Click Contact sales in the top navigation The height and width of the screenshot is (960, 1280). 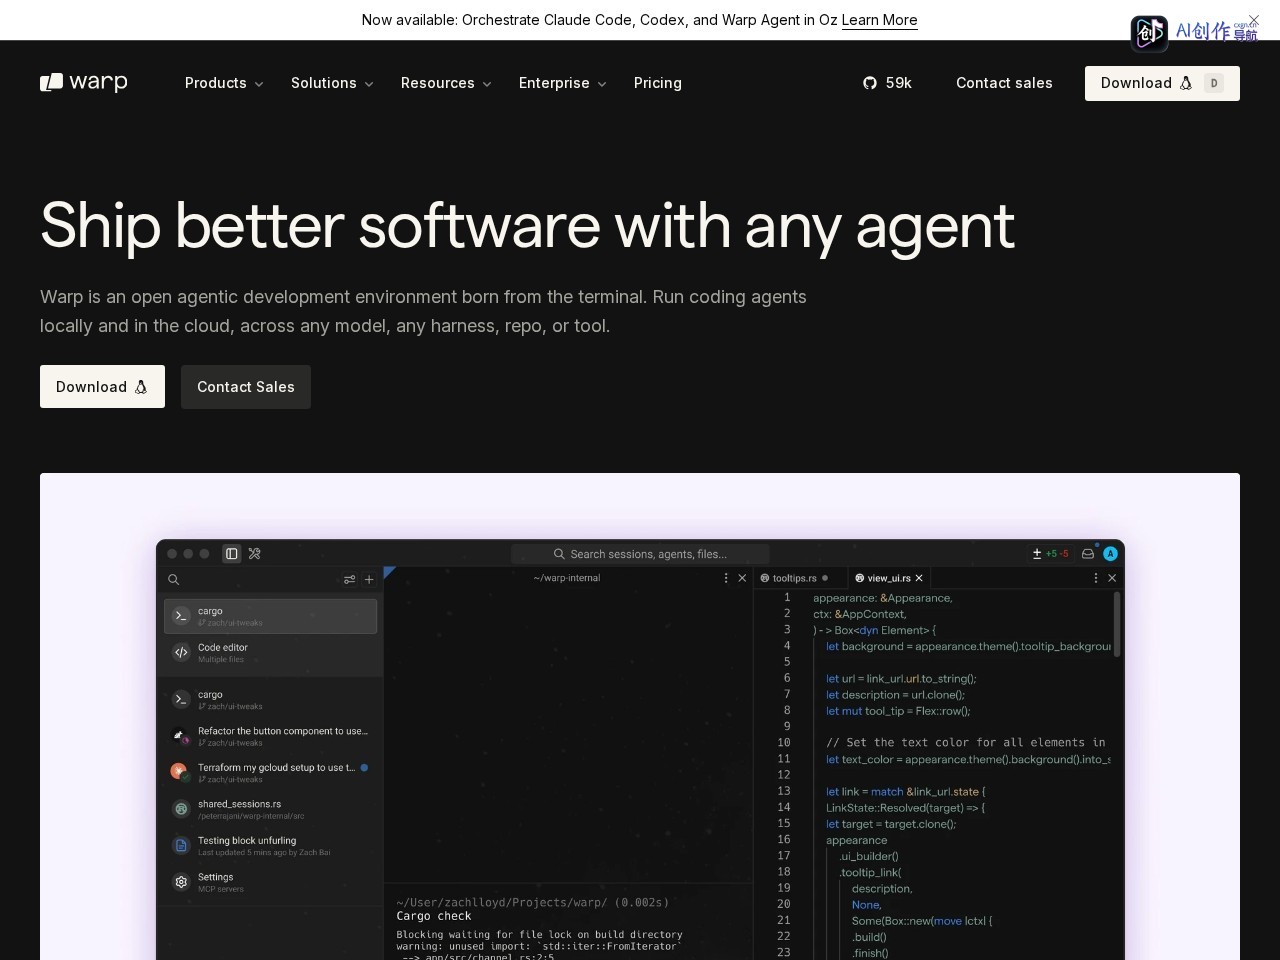[1004, 83]
